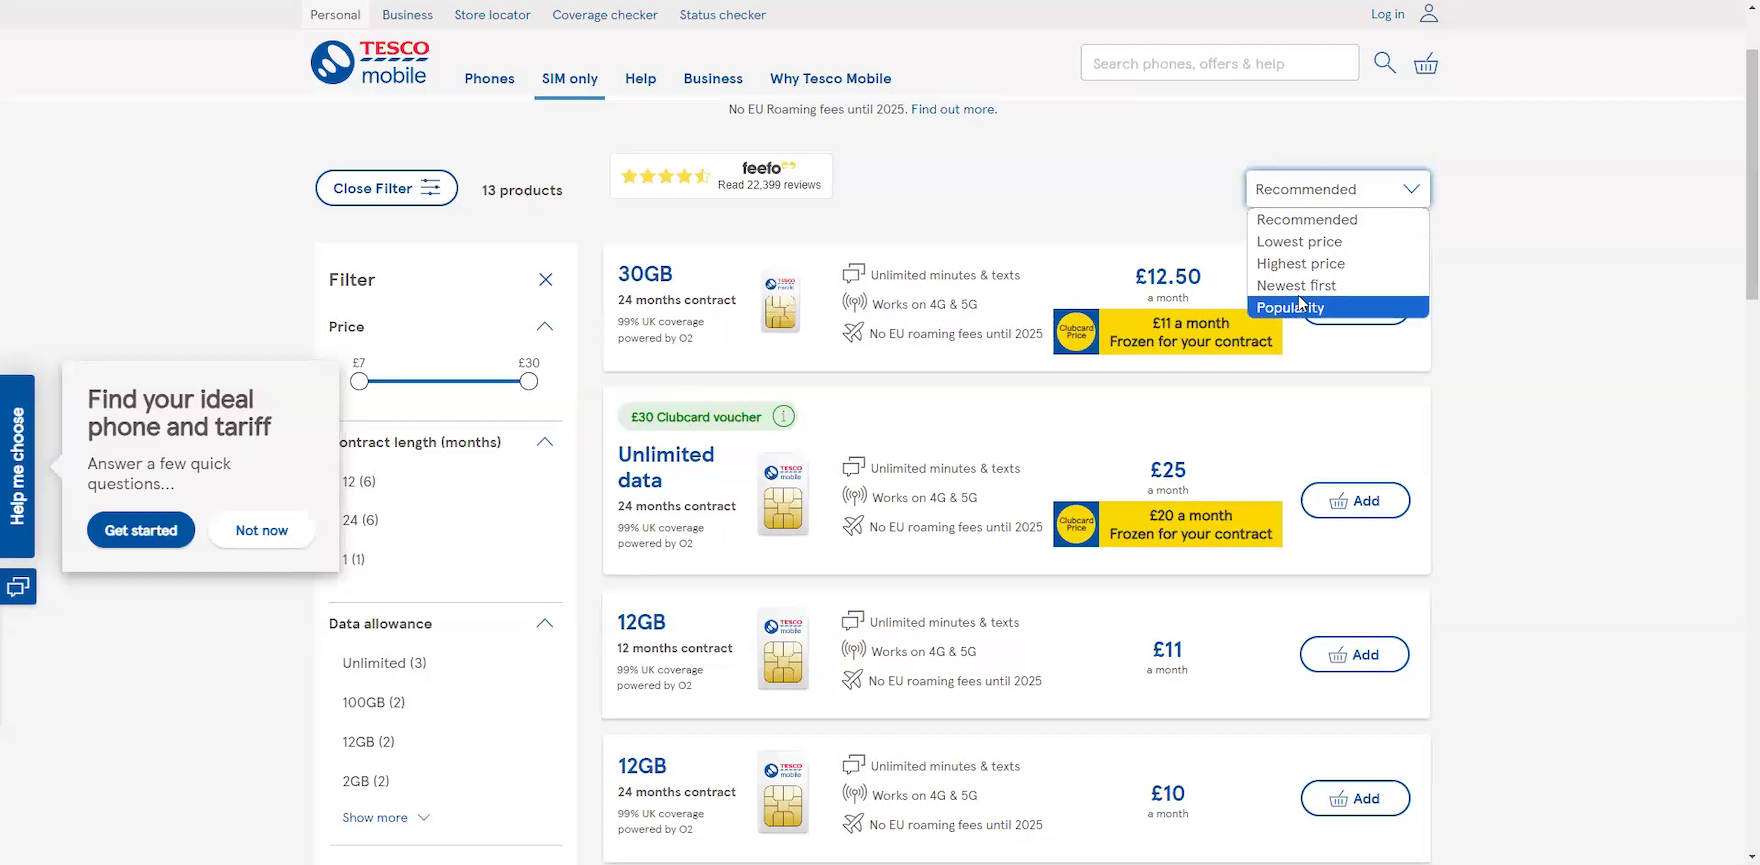Image resolution: width=1760 pixels, height=865 pixels.
Task: Open the Phones navigation menu
Action: 489,79
